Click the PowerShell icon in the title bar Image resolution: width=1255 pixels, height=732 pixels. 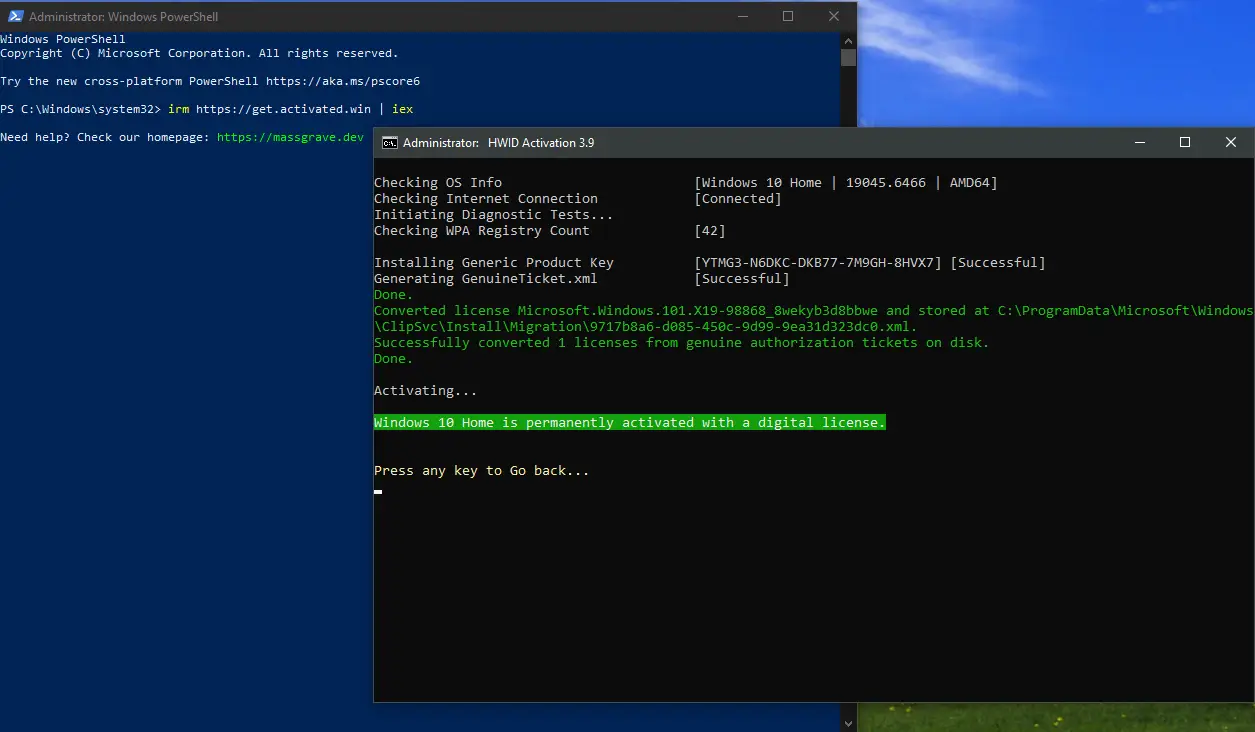click(15, 16)
